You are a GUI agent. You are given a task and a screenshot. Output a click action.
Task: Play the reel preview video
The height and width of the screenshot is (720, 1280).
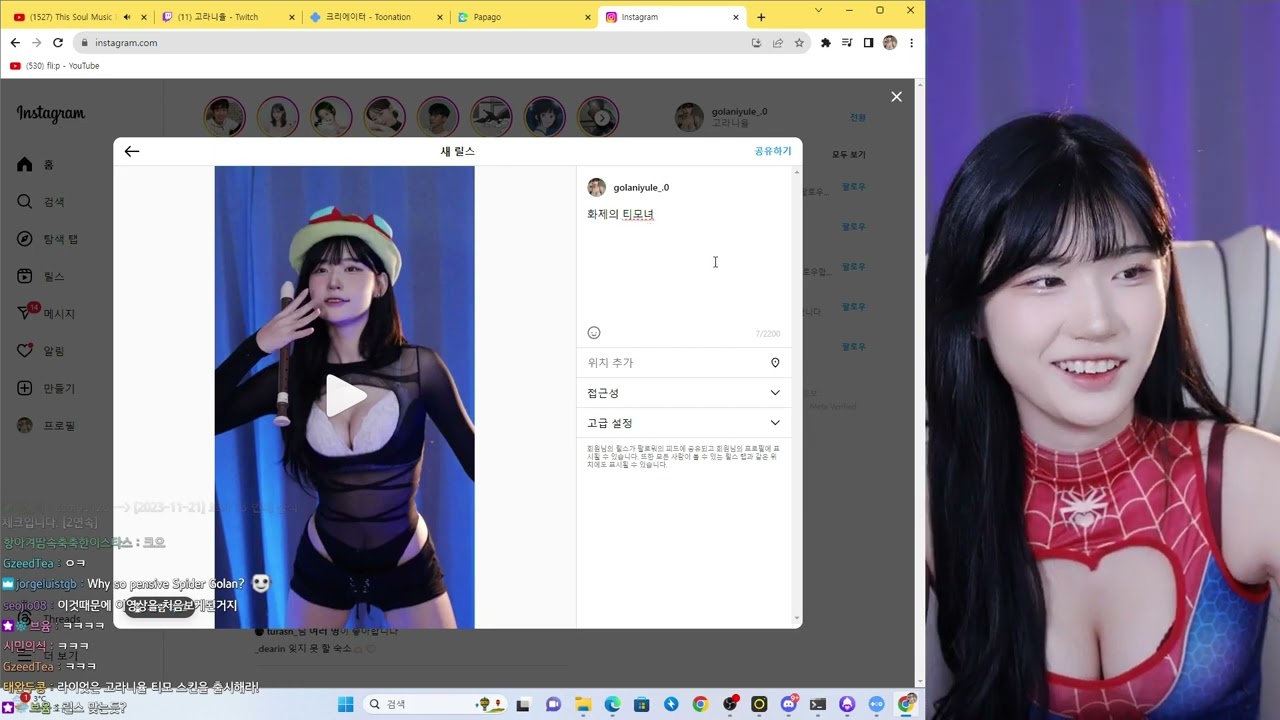345,396
